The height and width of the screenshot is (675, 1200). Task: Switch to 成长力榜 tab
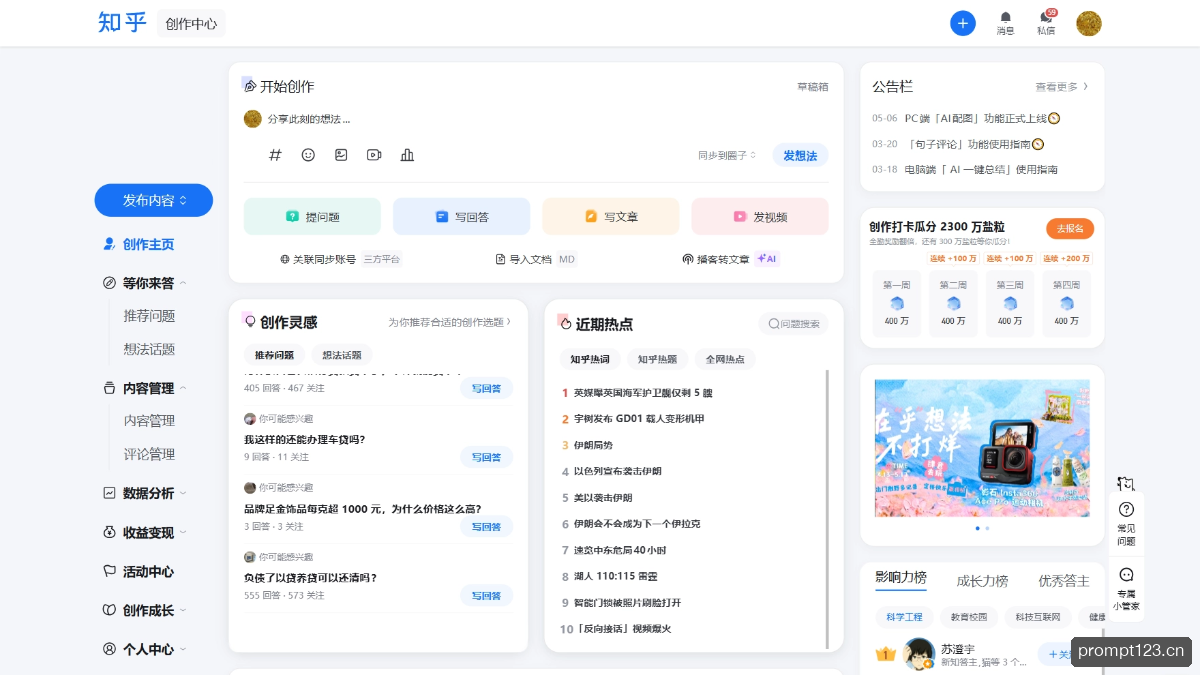coord(982,581)
